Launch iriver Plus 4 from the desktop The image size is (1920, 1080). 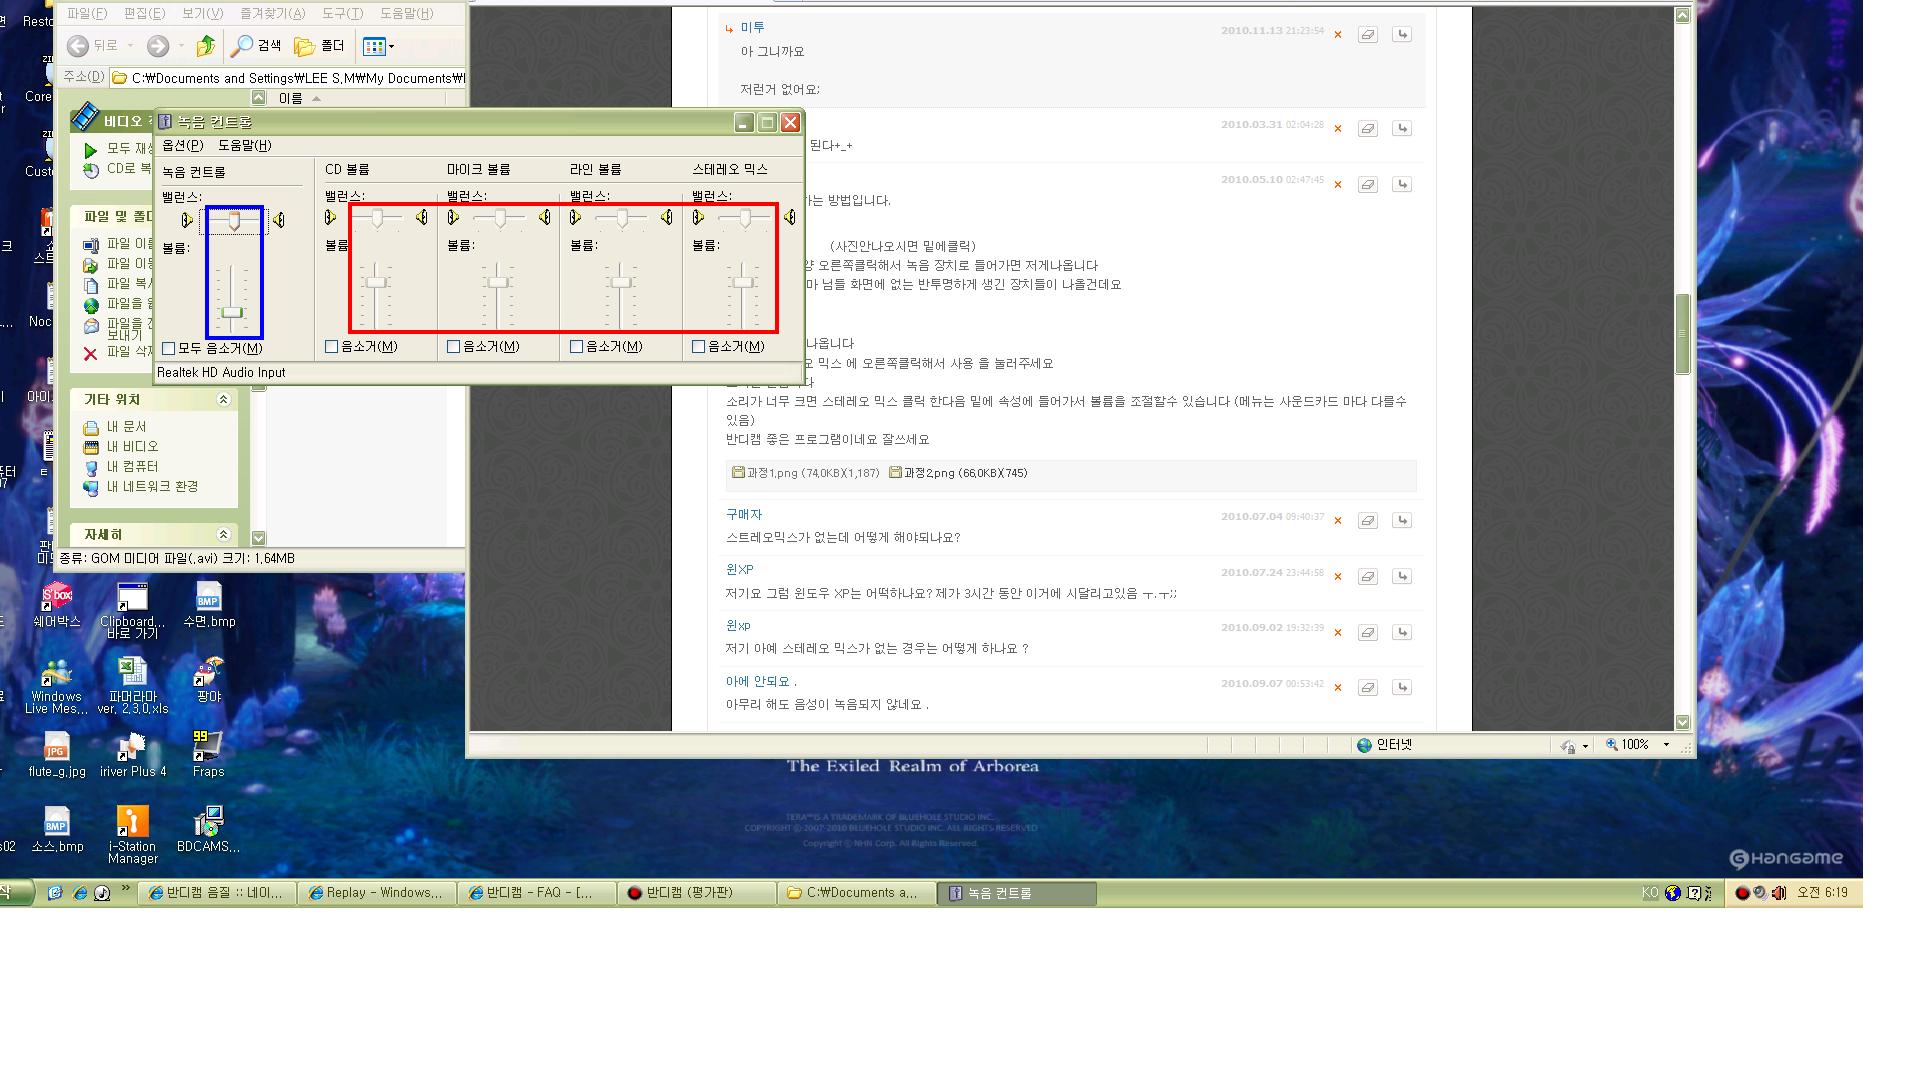(133, 755)
